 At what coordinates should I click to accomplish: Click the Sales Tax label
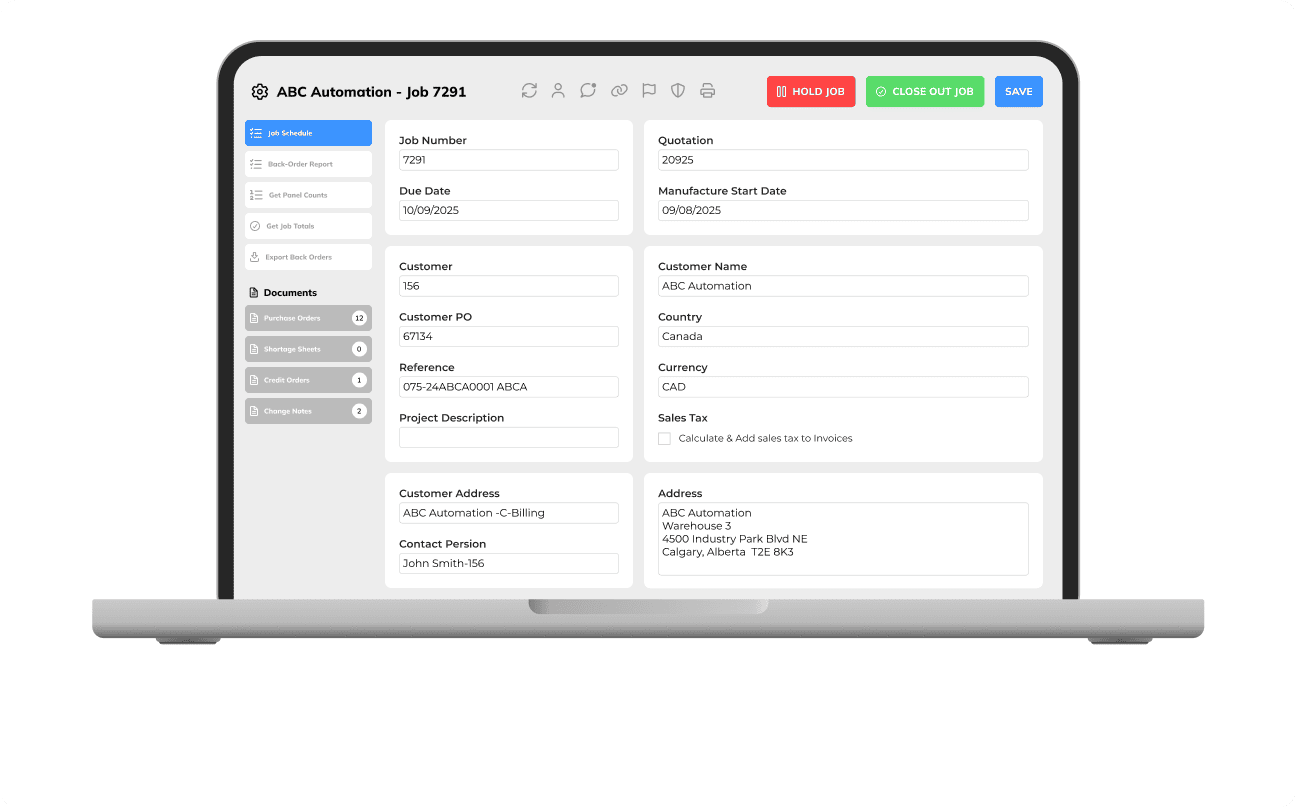click(x=683, y=418)
